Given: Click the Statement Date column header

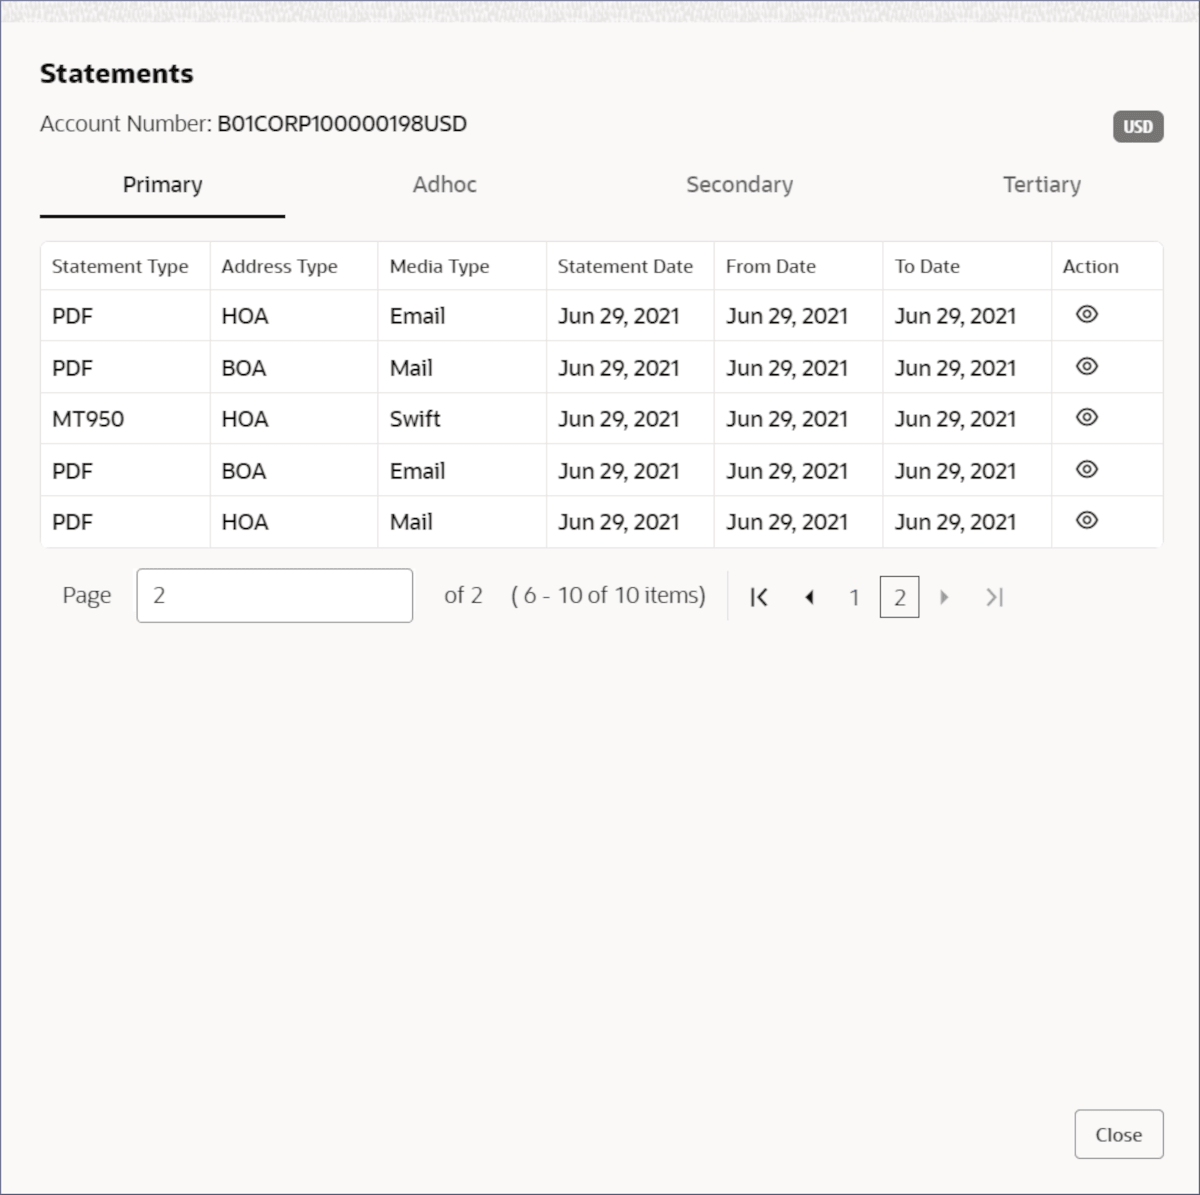Looking at the screenshot, I should tap(625, 267).
